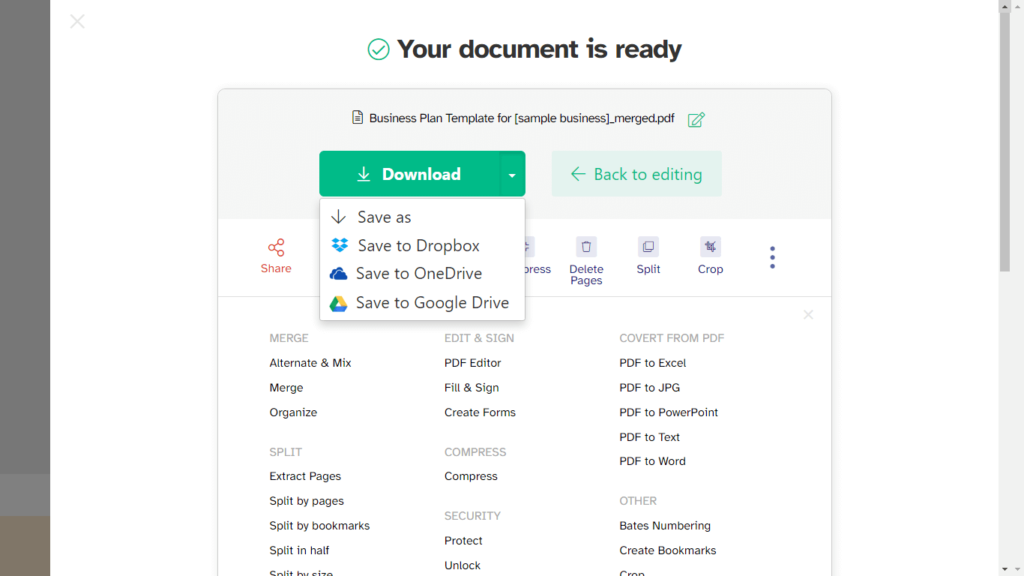This screenshot has height=576, width=1024.
Task: Open PDF to Text link
Action: tap(649, 438)
